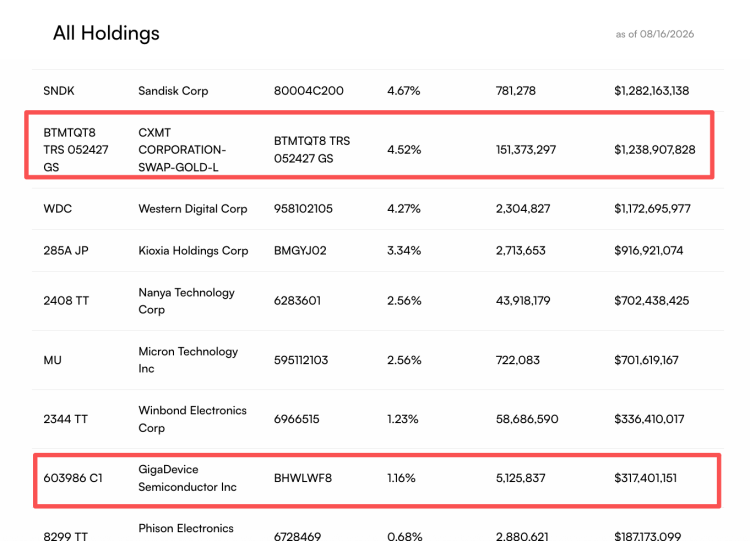Click the BTMTQT8 TRS 052427 GS ticker cell
Screen dimensions: 750x541
point(76,150)
